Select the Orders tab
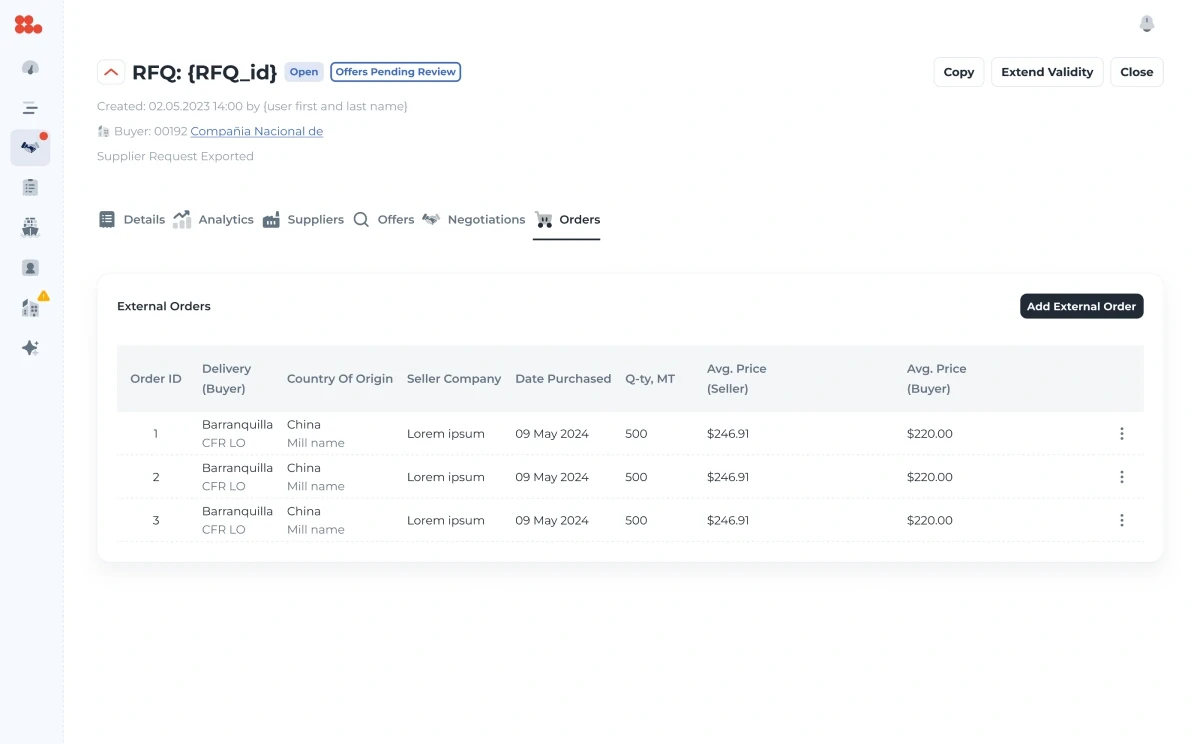 click(567, 219)
